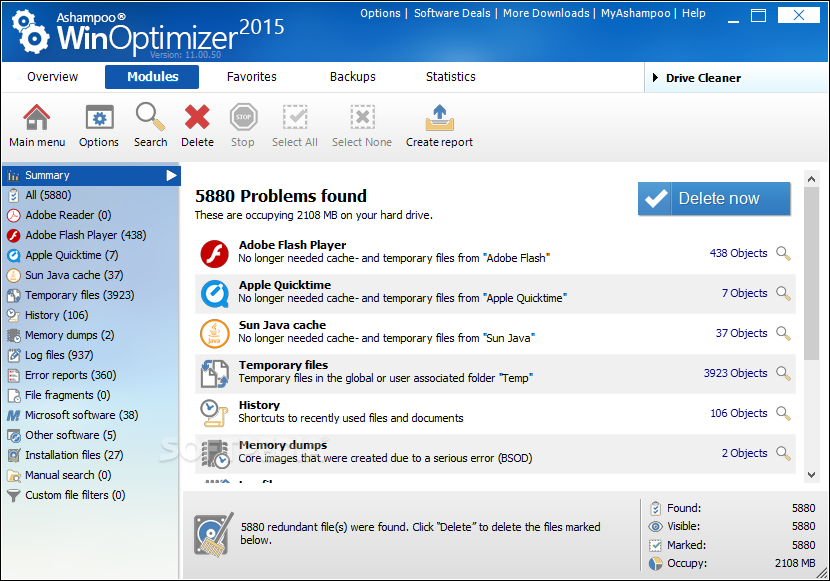The image size is (830, 581).
Task: Start a Search with the magnifier icon
Action: point(150,117)
